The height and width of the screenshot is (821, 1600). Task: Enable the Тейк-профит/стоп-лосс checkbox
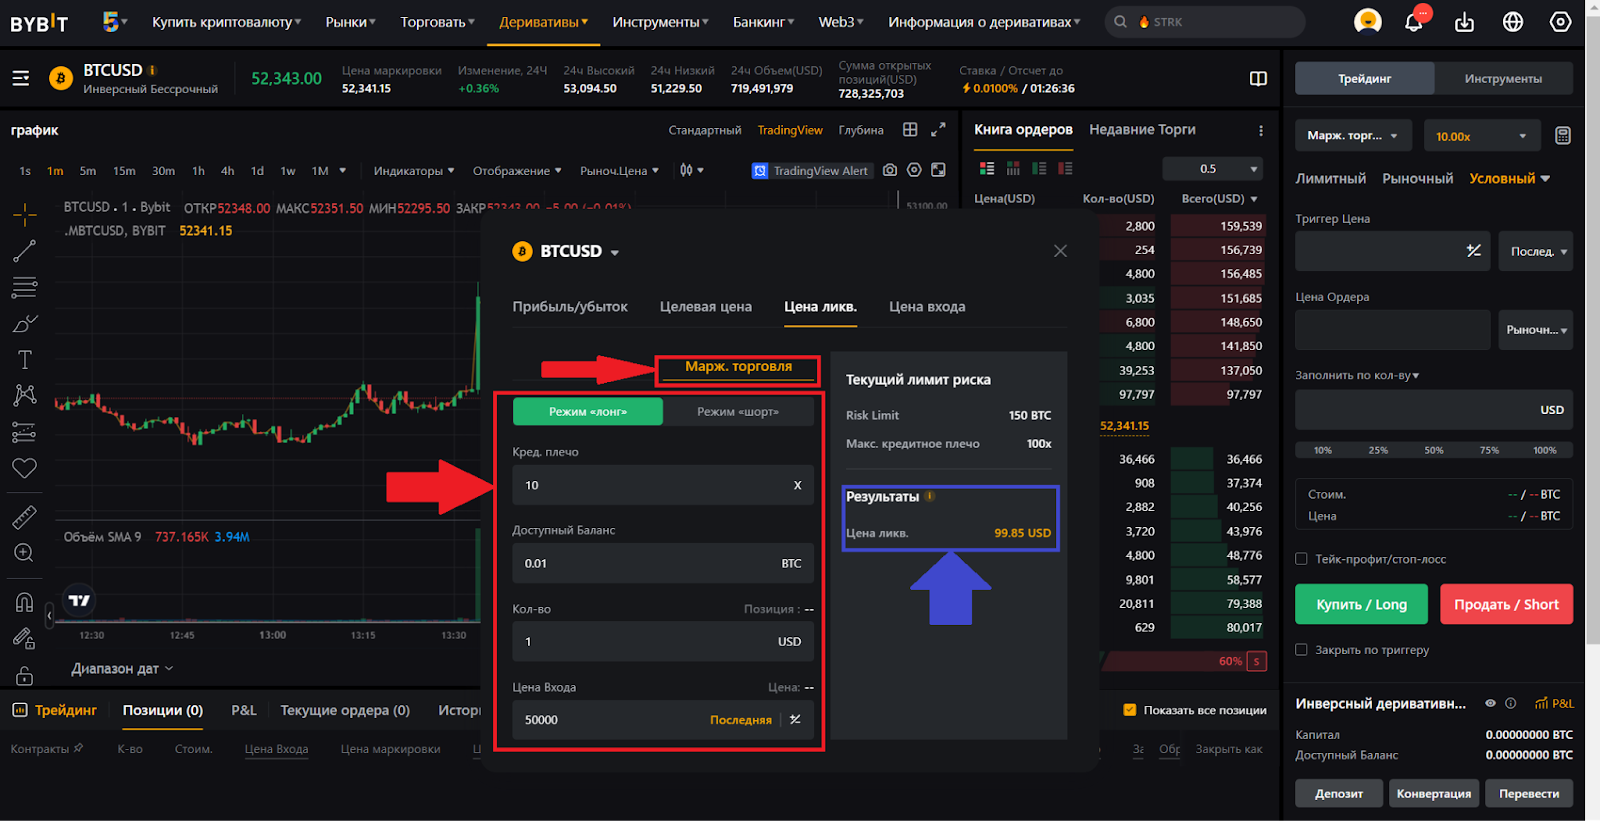1302,559
